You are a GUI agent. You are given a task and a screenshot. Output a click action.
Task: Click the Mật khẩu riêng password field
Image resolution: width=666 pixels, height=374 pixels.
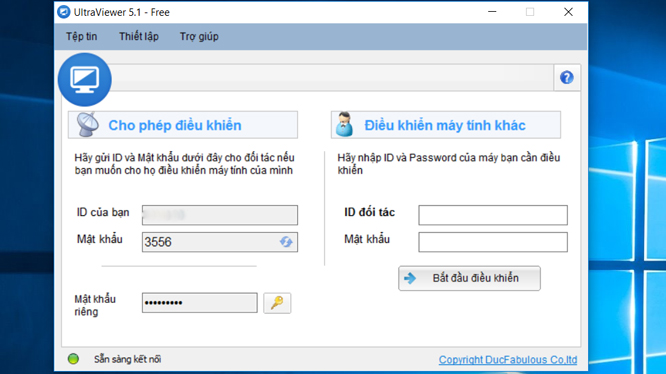point(200,303)
